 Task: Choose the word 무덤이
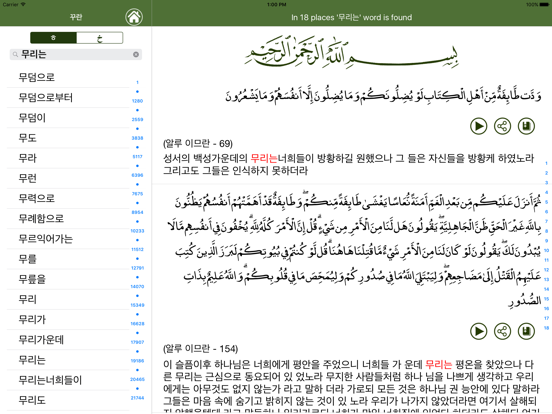pyautogui.click(x=68, y=118)
